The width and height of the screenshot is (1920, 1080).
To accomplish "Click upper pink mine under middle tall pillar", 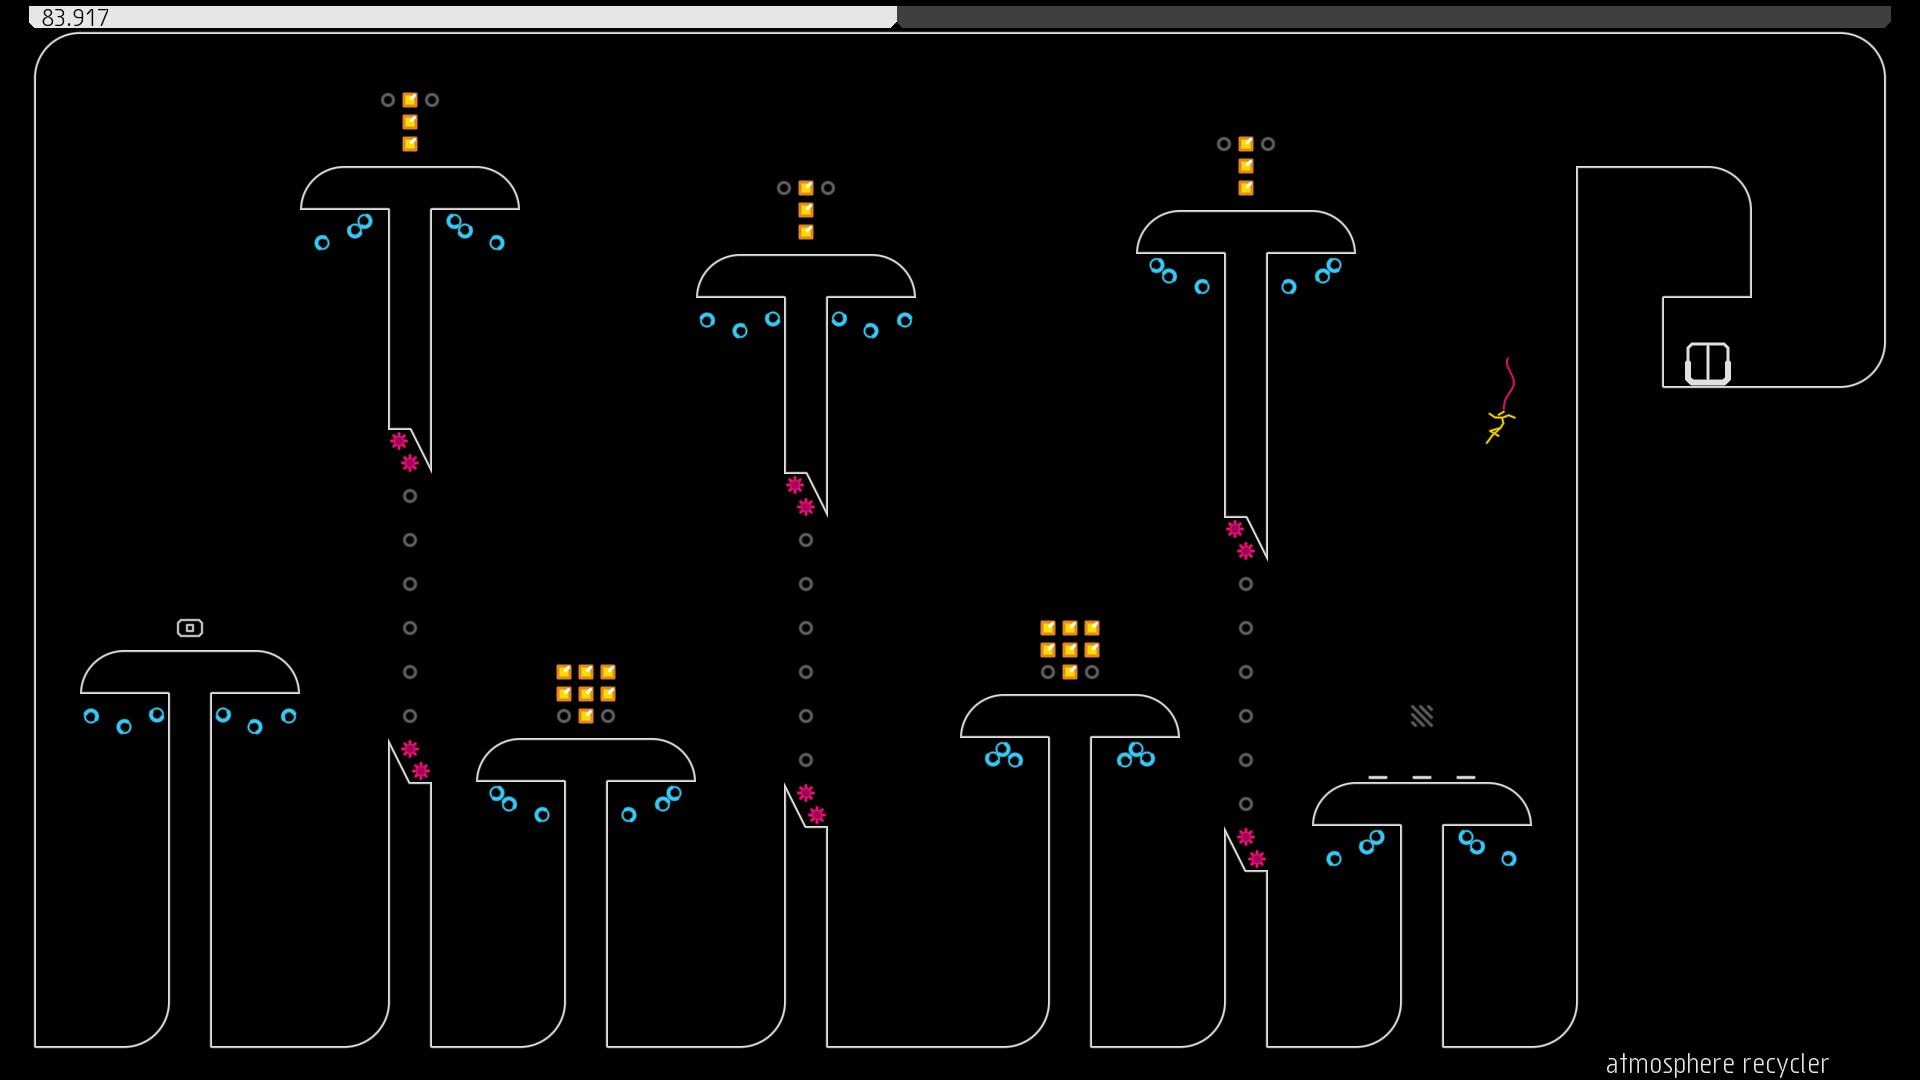I will [795, 485].
